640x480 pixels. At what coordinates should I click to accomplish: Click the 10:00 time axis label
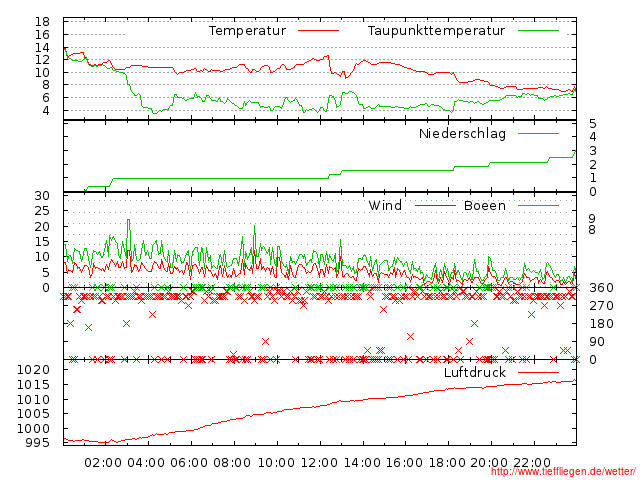click(276, 463)
